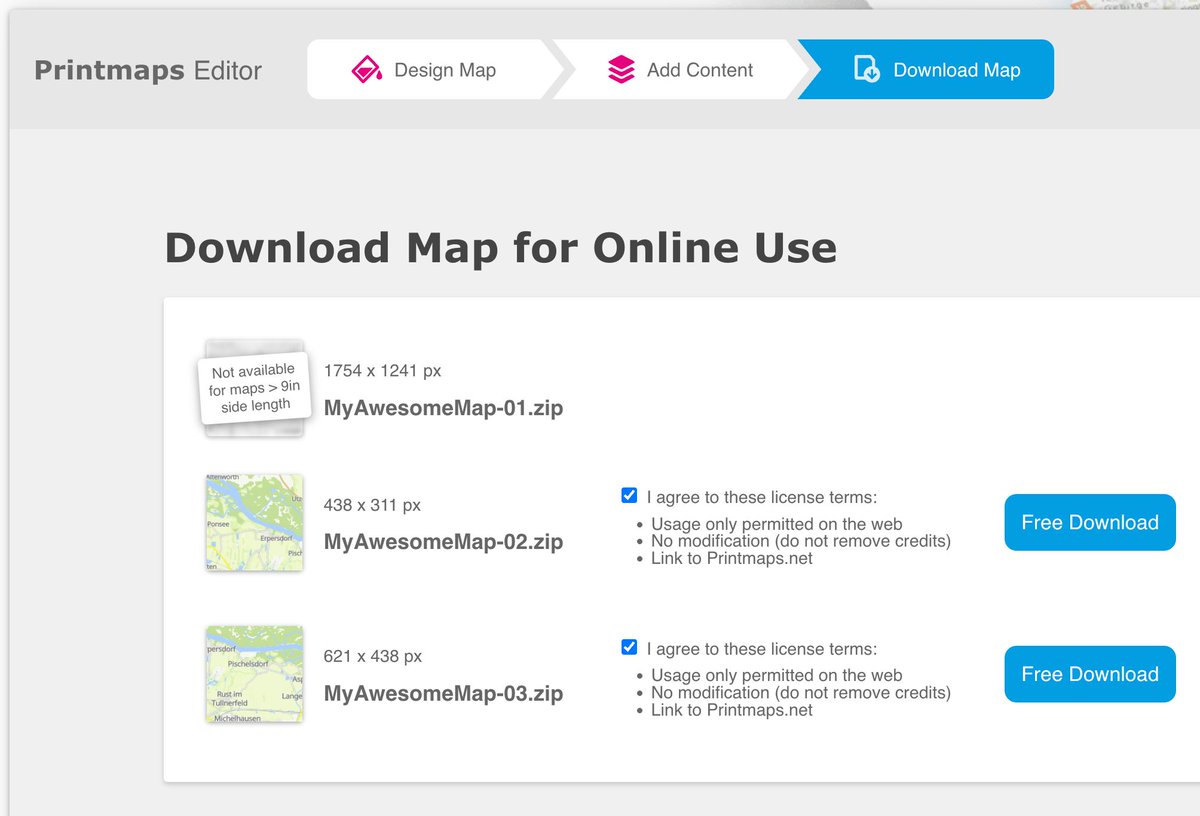1200x816 pixels.
Task: Click 'No modification' term for MyAwesomeMap-02.zip
Action: pos(801,541)
